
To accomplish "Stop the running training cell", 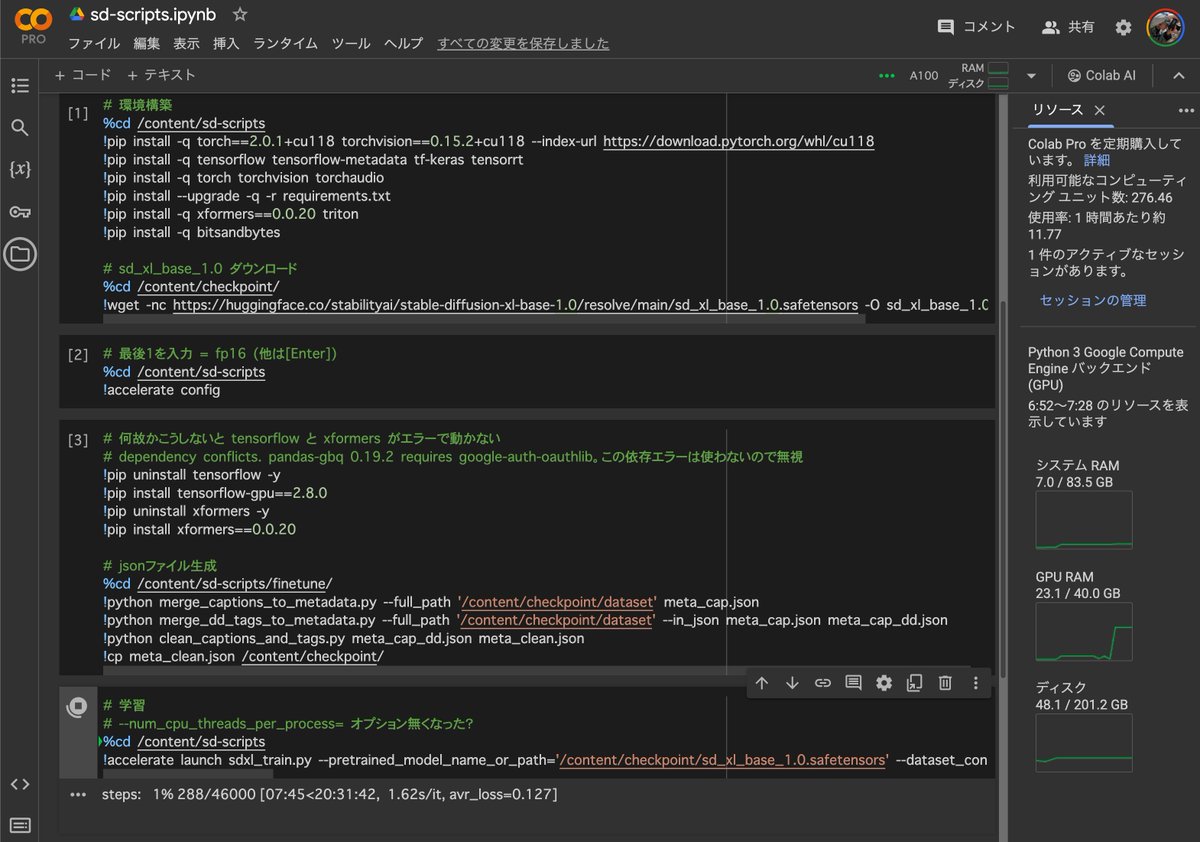I will pos(77,706).
